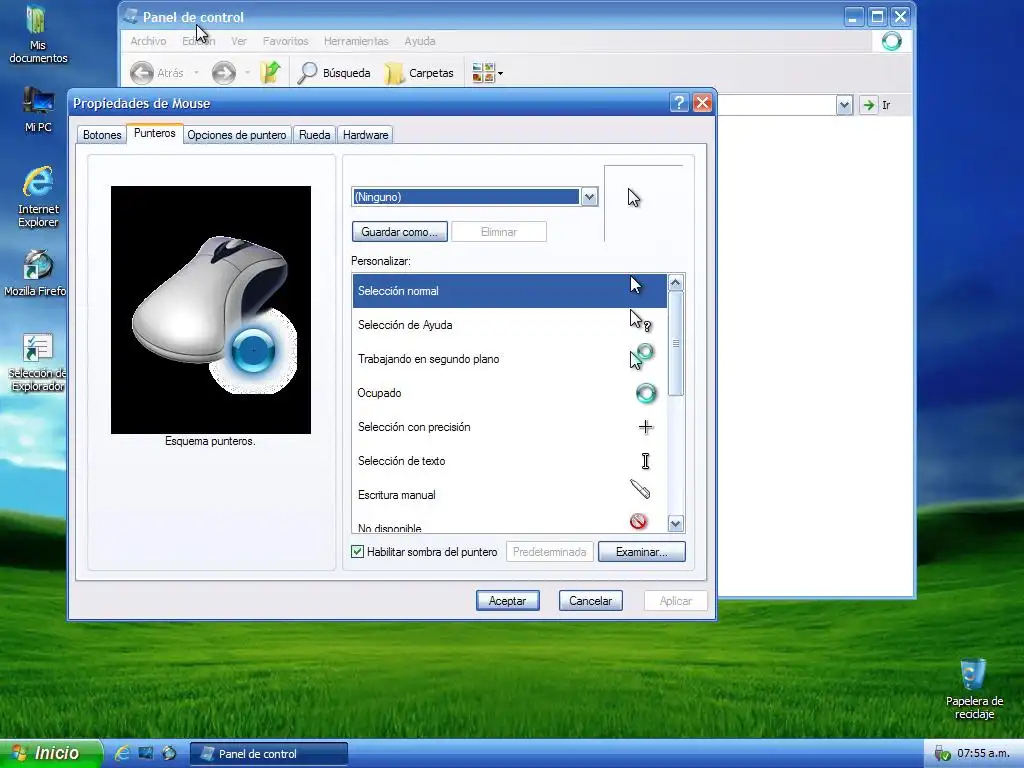Screen dimensions: 1024x768
Task: Click the mouse scheme preview image
Action: 210,310
